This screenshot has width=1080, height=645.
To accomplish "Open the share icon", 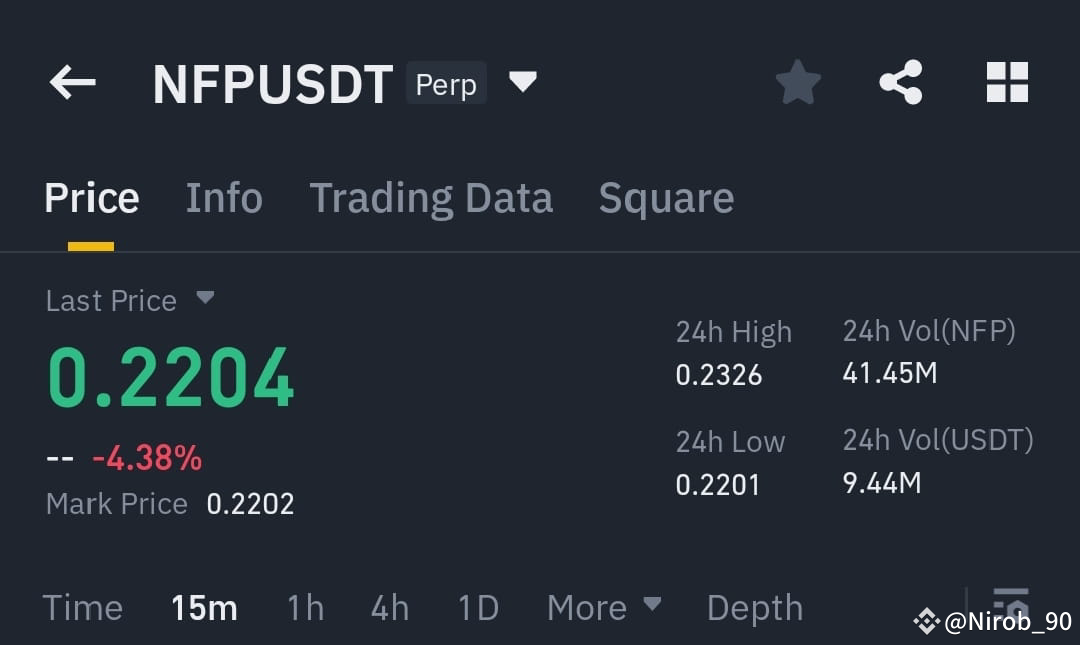I will point(901,82).
